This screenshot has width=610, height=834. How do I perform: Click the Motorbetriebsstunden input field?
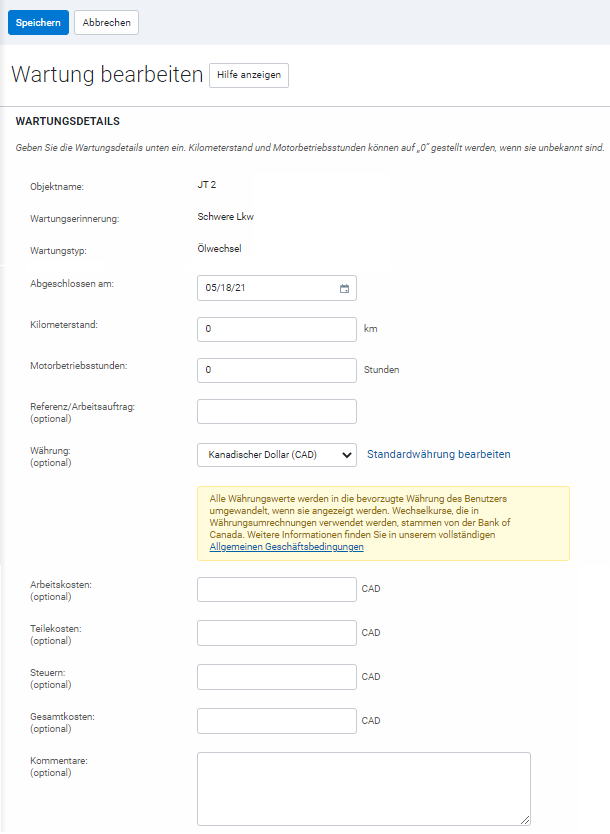[277, 369]
